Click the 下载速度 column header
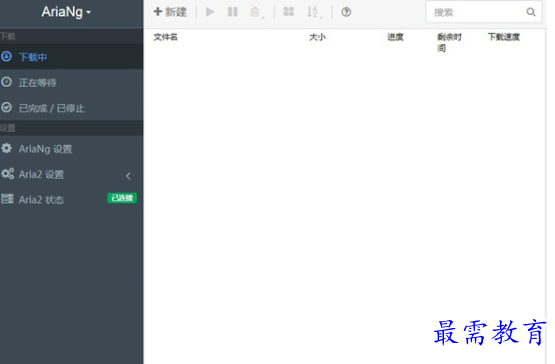Image resolution: width=555 pixels, height=364 pixels. point(504,37)
